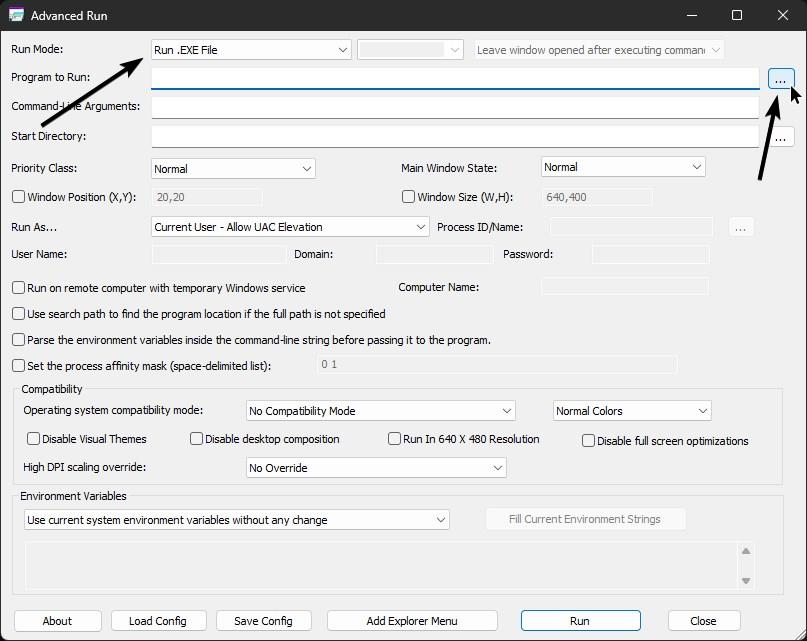This screenshot has width=807, height=641.
Task: Toggle Disable Visual Themes checkbox
Action: (33, 439)
